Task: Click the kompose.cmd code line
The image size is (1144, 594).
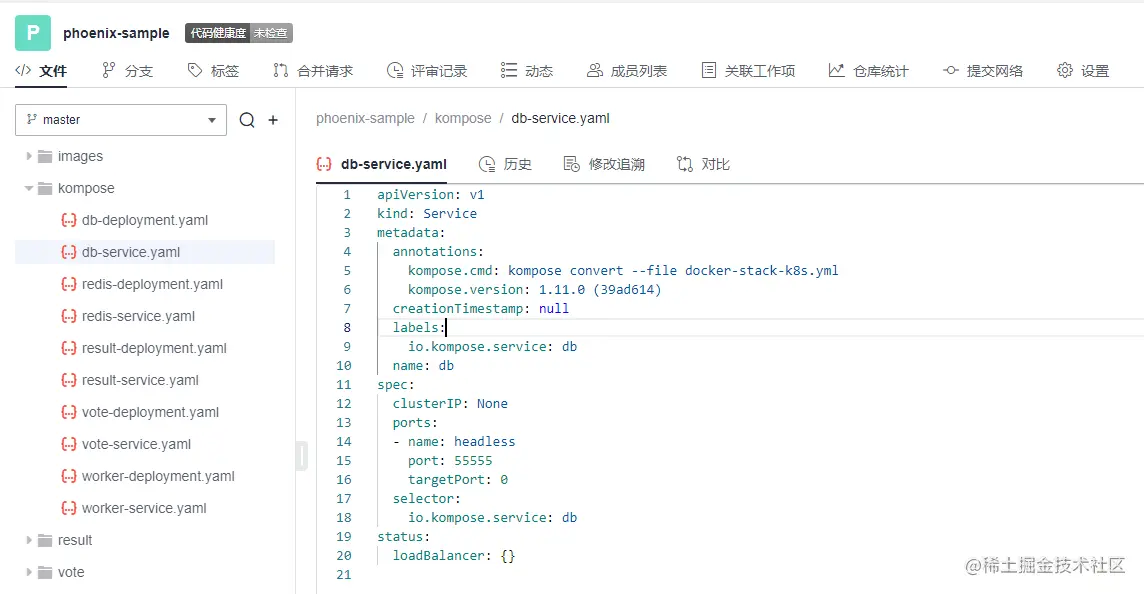Action: coord(623,271)
